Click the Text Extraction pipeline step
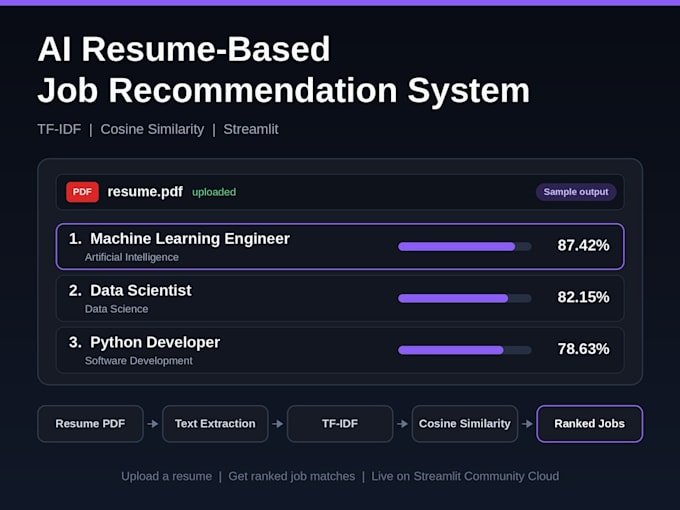This screenshot has width=680, height=510. coord(215,424)
